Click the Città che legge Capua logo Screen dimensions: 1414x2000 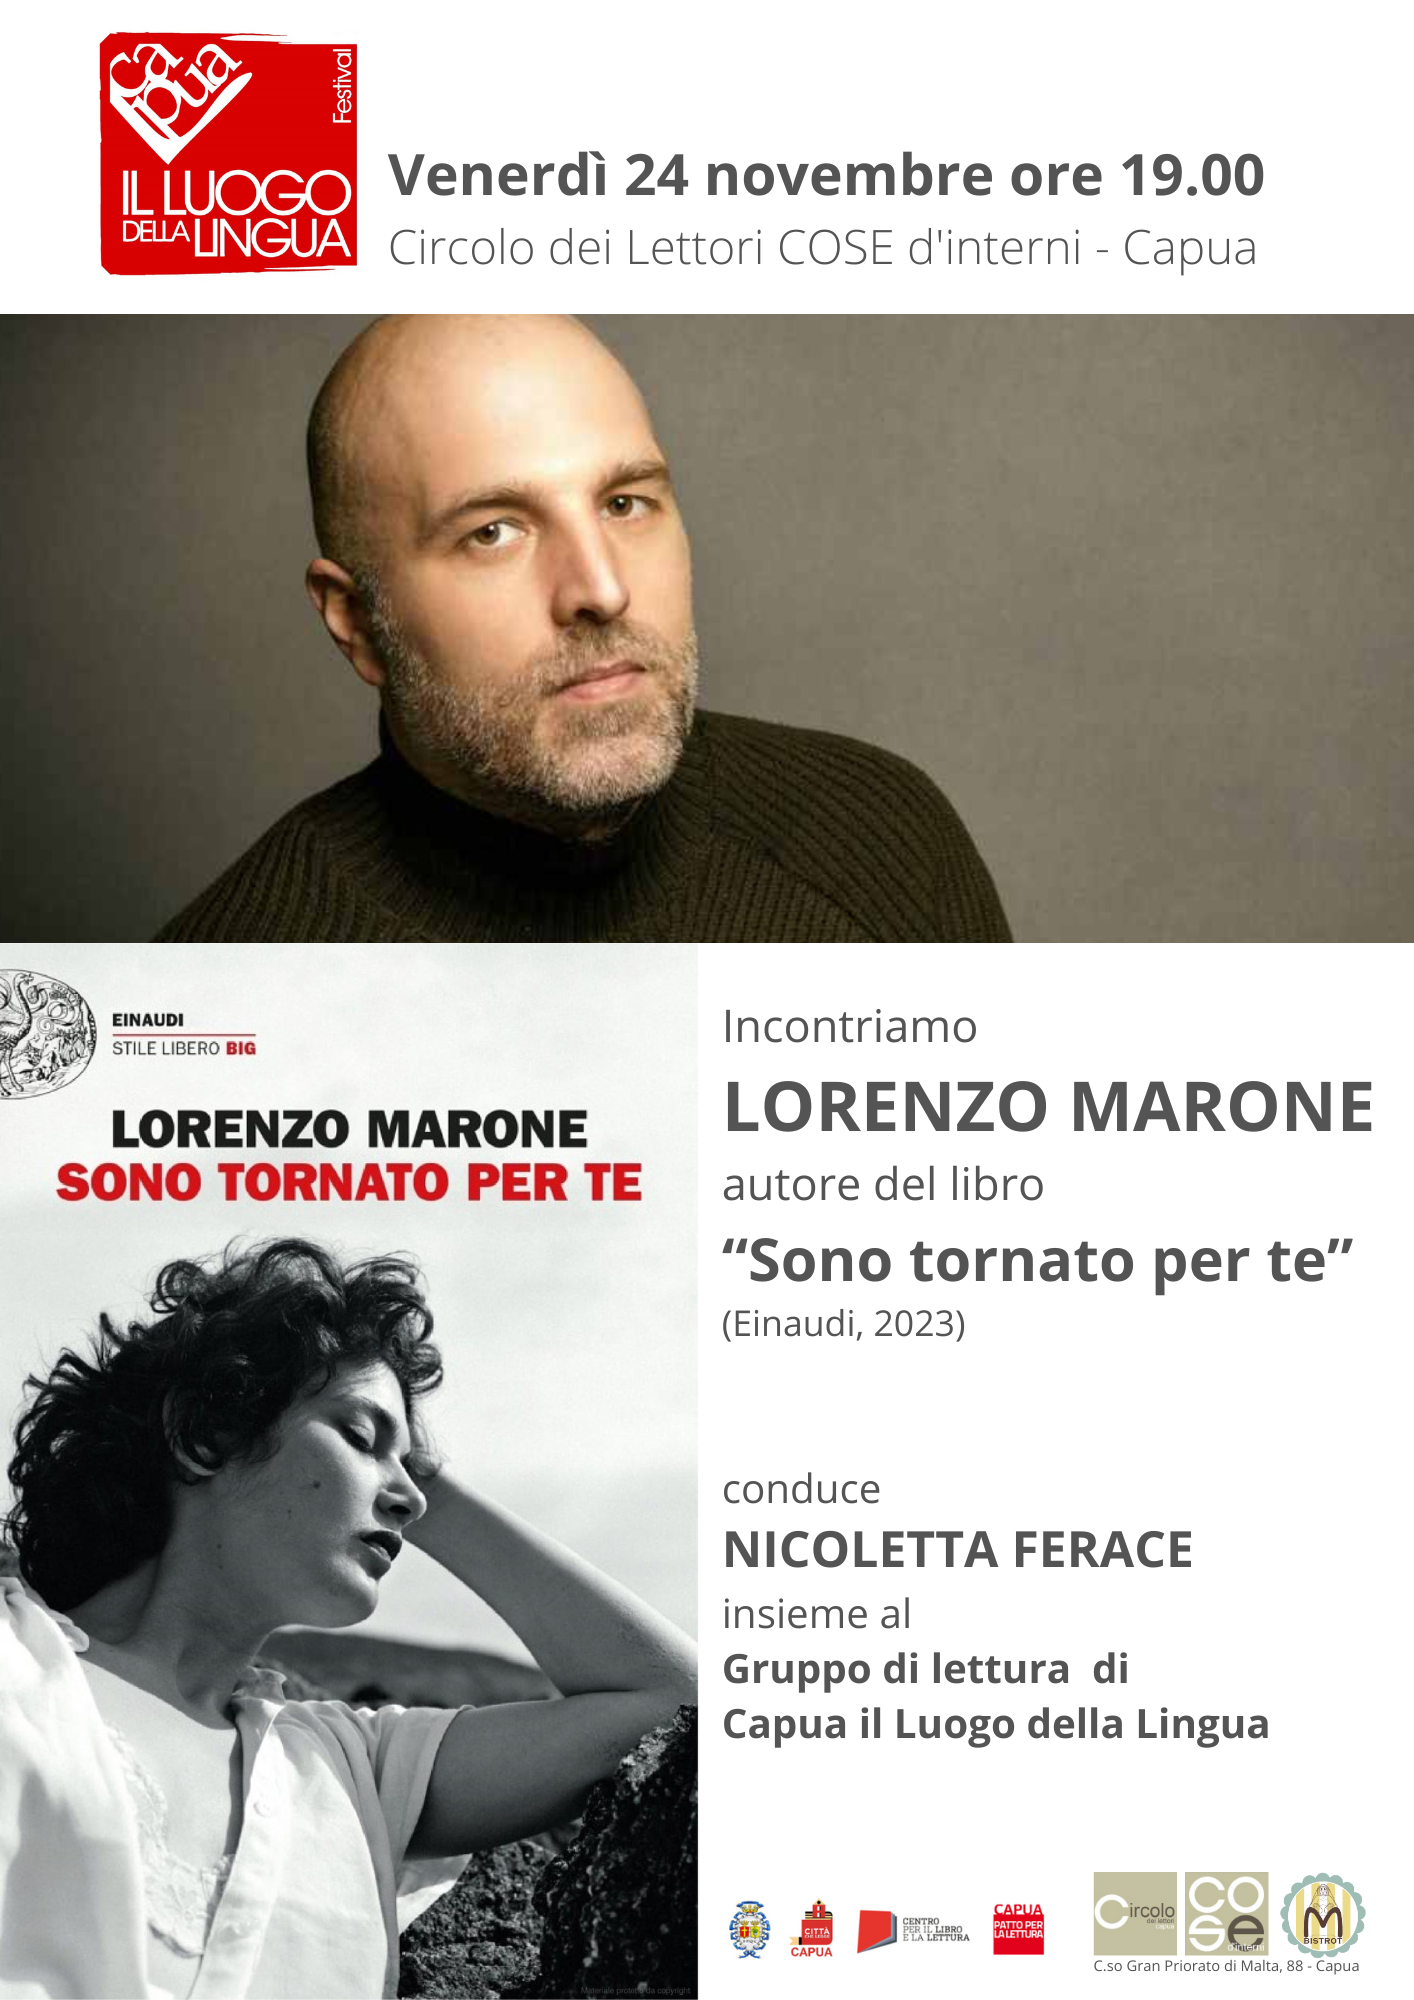coord(812,1929)
